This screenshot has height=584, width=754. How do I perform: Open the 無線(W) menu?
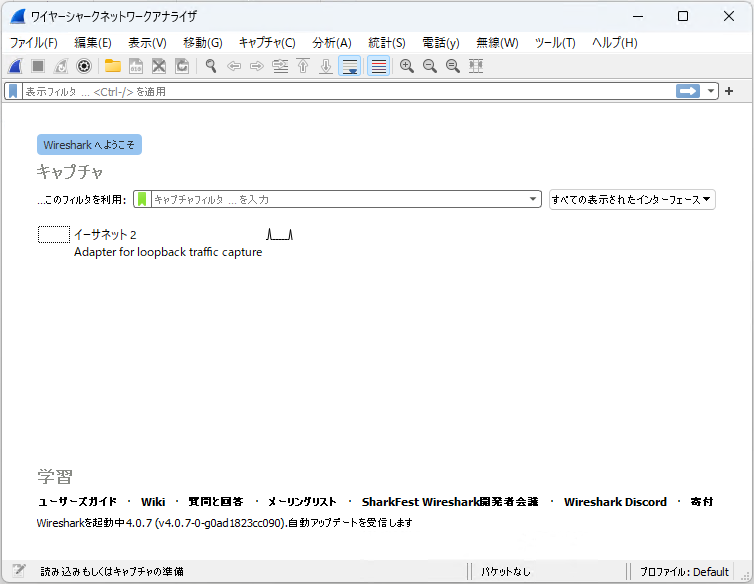[x=497, y=43]
